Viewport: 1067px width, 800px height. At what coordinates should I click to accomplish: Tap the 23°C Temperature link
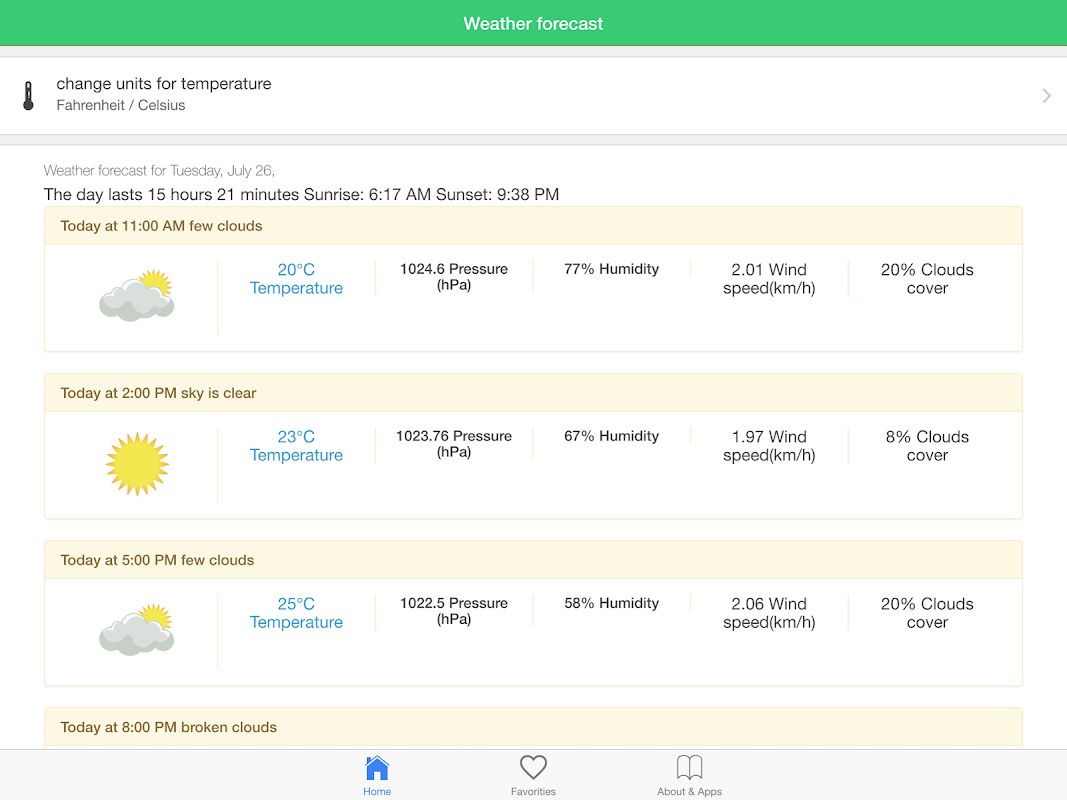click(296, 446)
